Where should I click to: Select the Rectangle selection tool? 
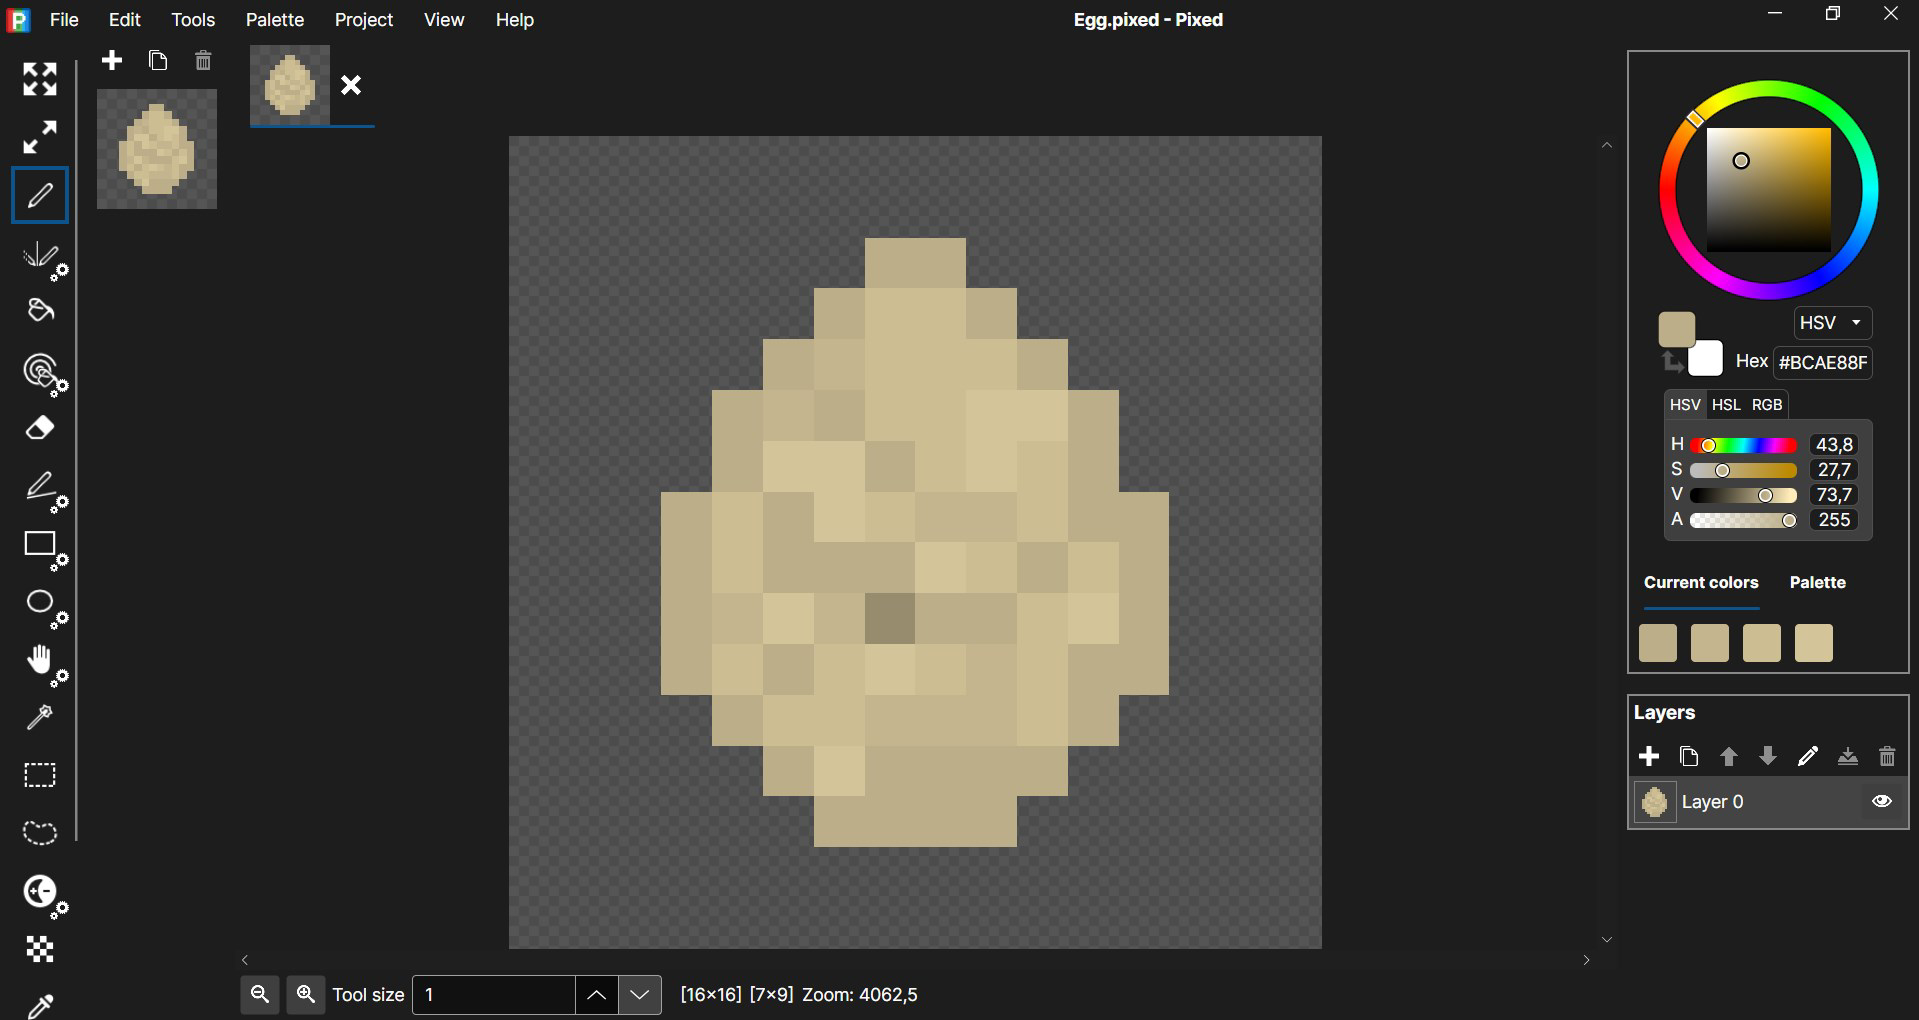click(x=40, y=775)
